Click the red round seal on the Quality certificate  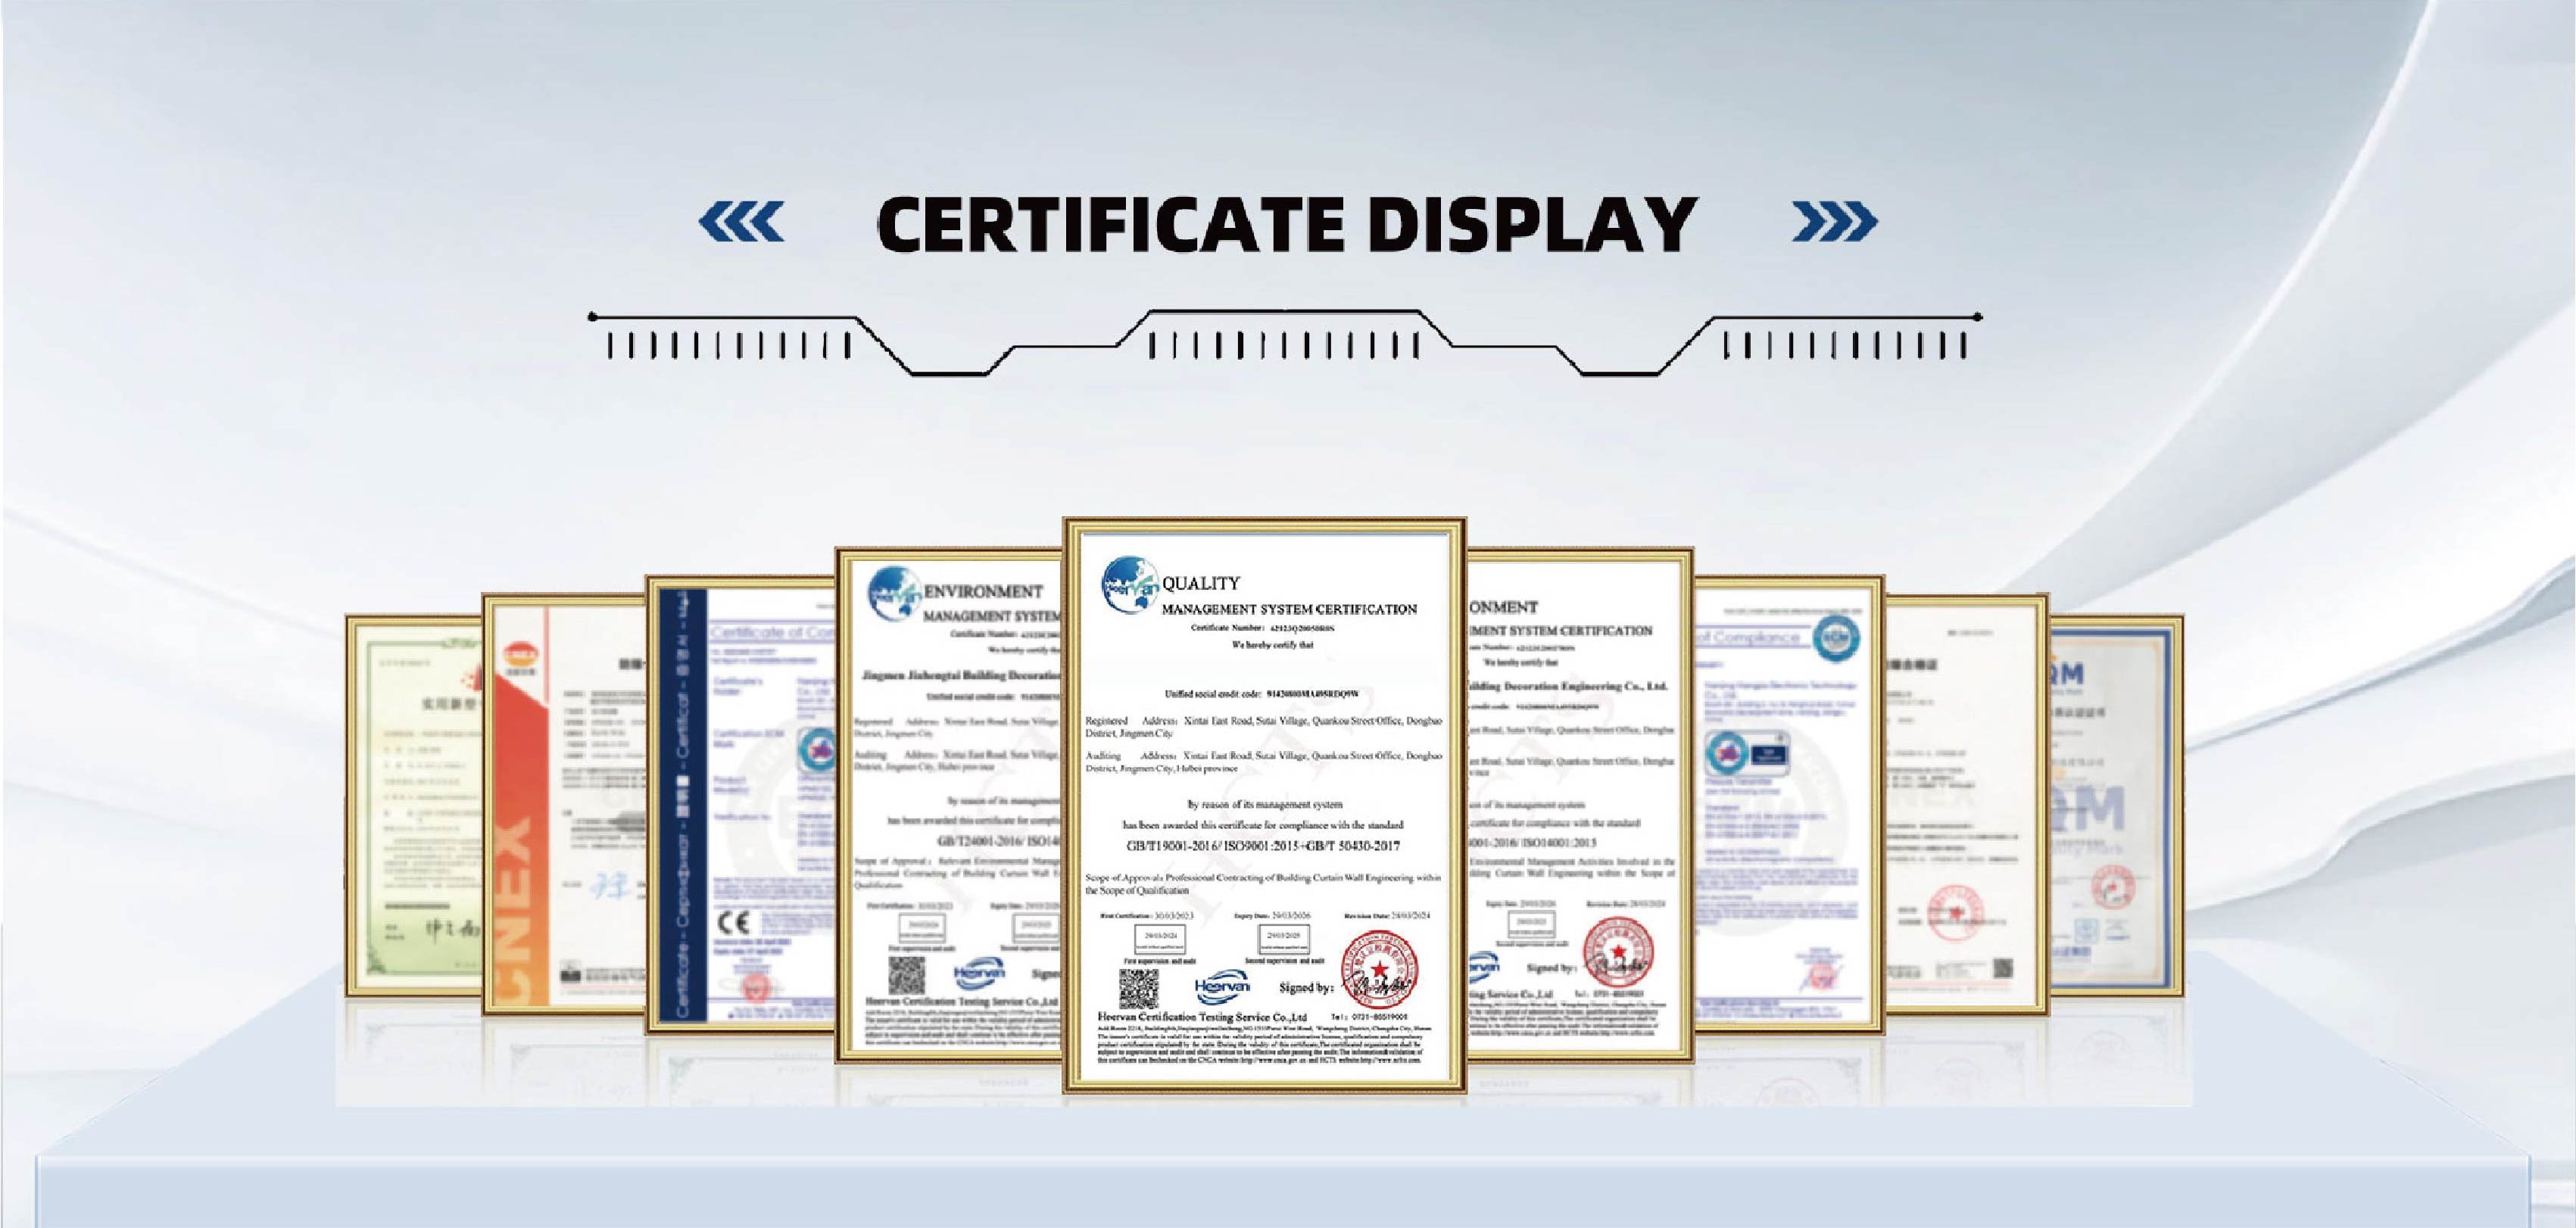coord(1379,968)
